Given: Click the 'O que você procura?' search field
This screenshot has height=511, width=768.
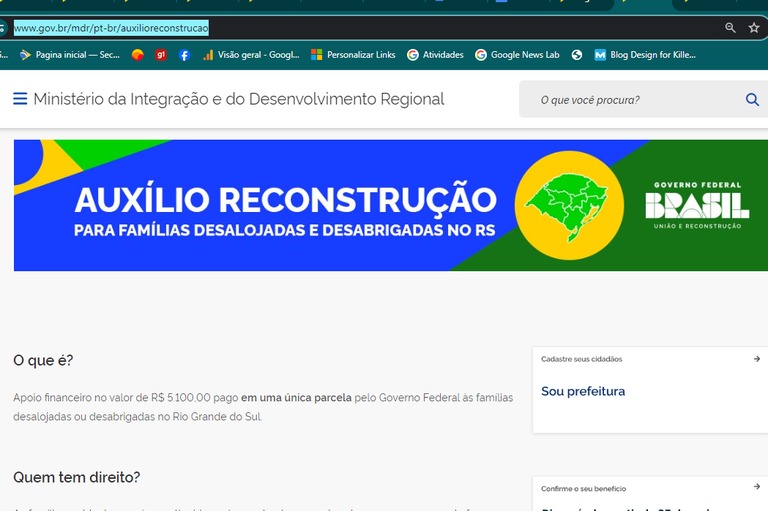Looking at the screenshot, I should (x=630, y=100).
